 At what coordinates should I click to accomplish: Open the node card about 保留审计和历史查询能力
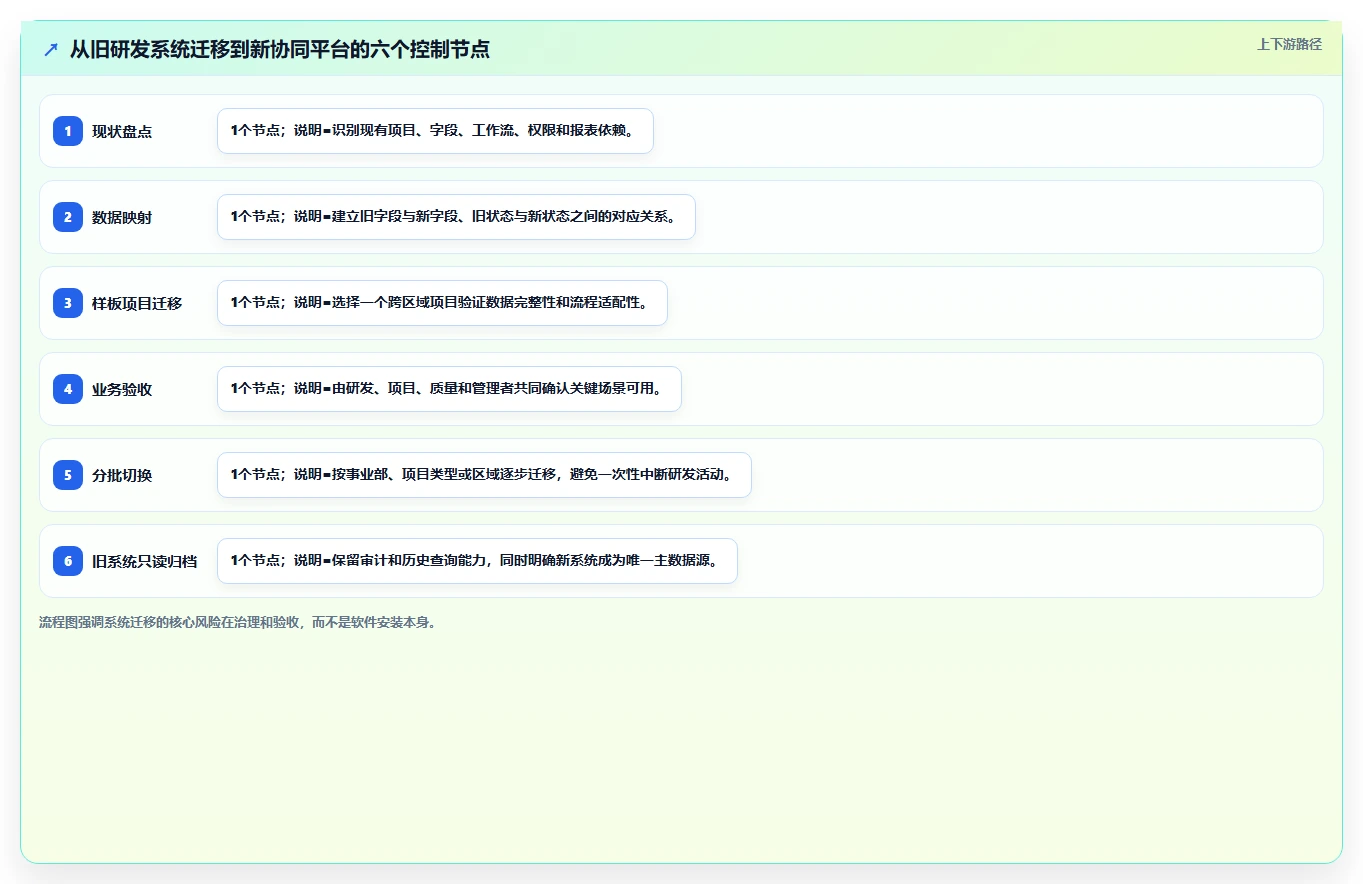click(477, 561)
